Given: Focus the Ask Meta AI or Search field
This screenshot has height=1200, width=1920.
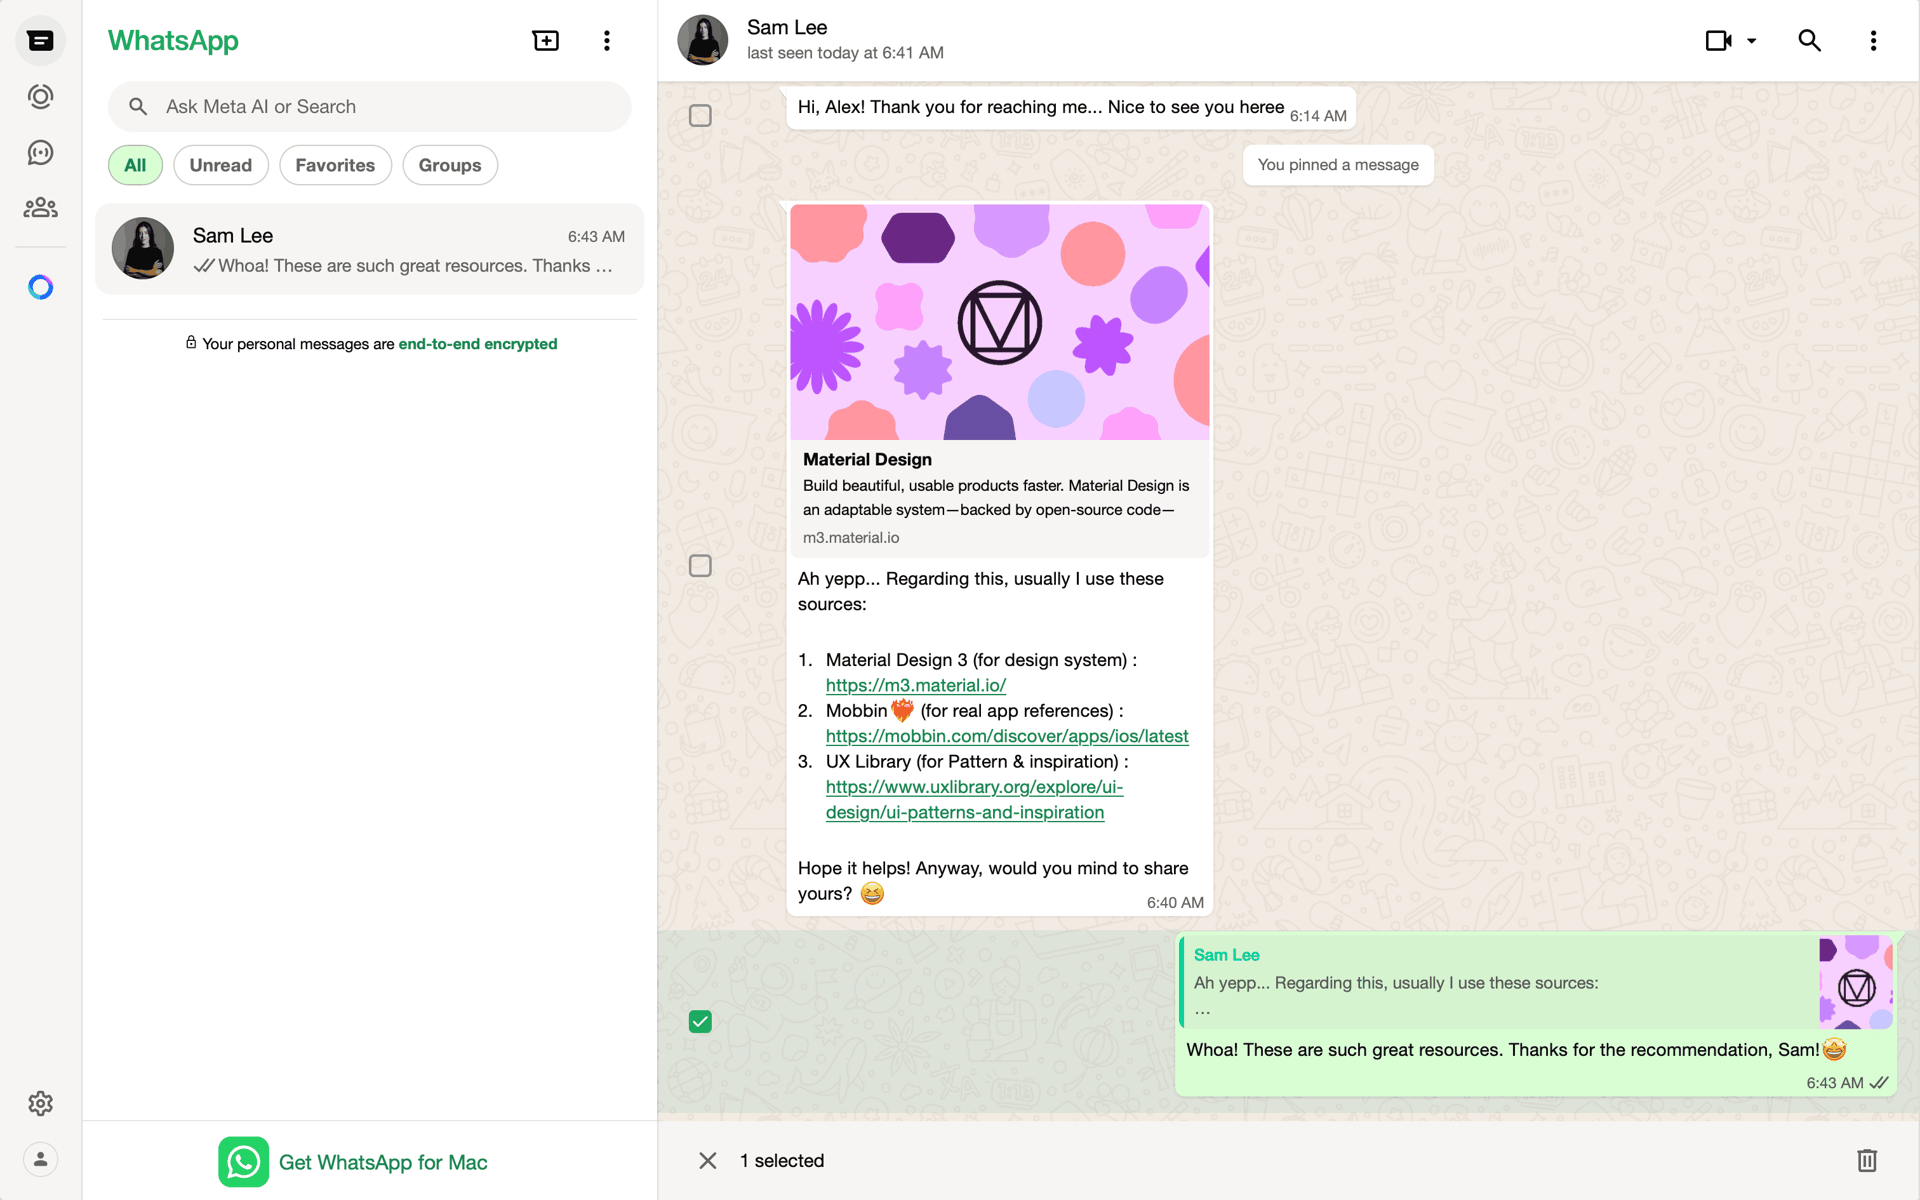Looking at the screenshot, I should pos(370,107).
